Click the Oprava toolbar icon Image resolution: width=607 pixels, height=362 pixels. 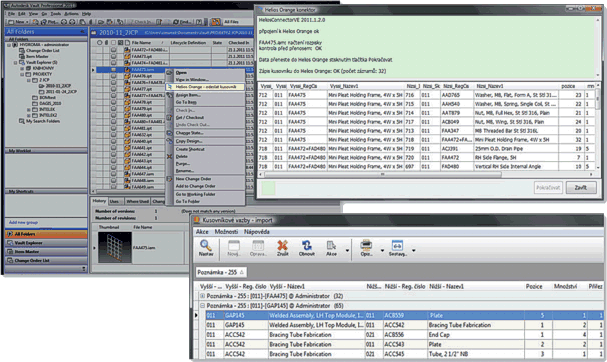coord(258,246)
